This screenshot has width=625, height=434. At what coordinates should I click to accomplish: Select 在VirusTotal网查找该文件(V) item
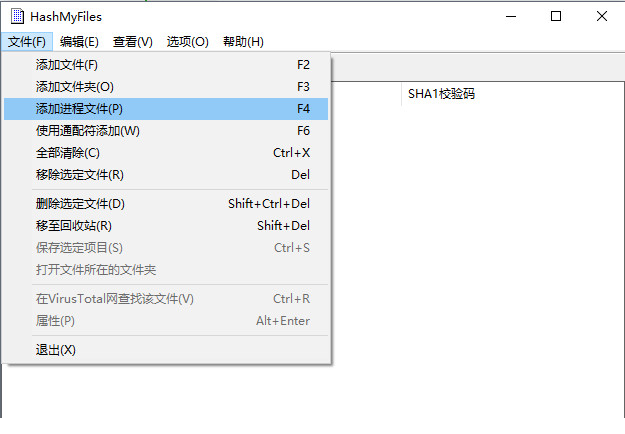click(x=166, y=299)
